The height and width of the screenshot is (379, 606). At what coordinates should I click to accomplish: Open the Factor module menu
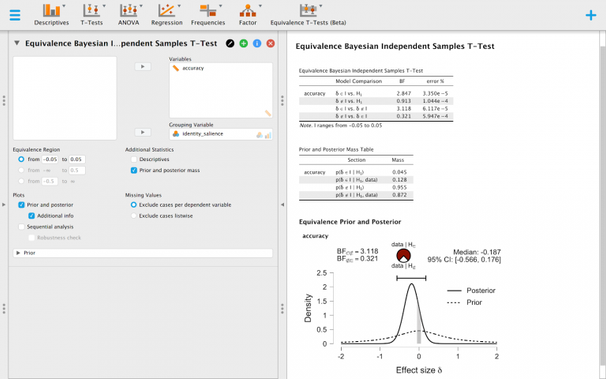(248, 15)
